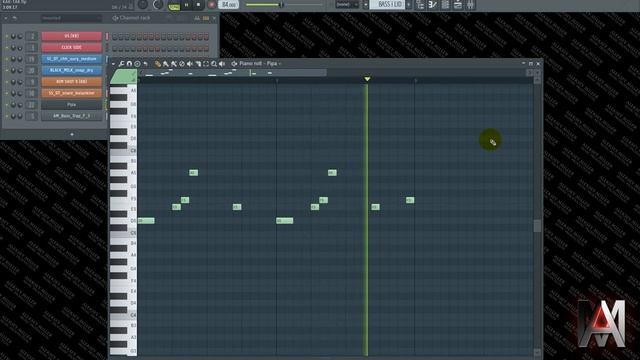Select the Pipa channel button
Viewport: 640px width, 360px height.
71,105
